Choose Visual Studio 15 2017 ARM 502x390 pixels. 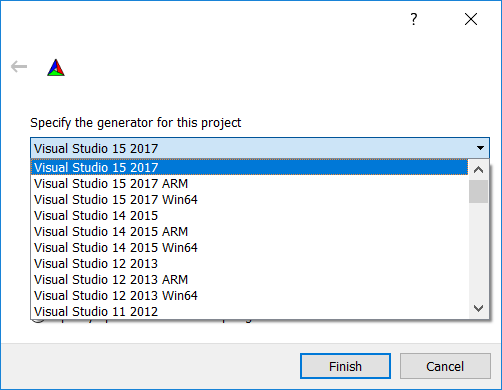249,183
